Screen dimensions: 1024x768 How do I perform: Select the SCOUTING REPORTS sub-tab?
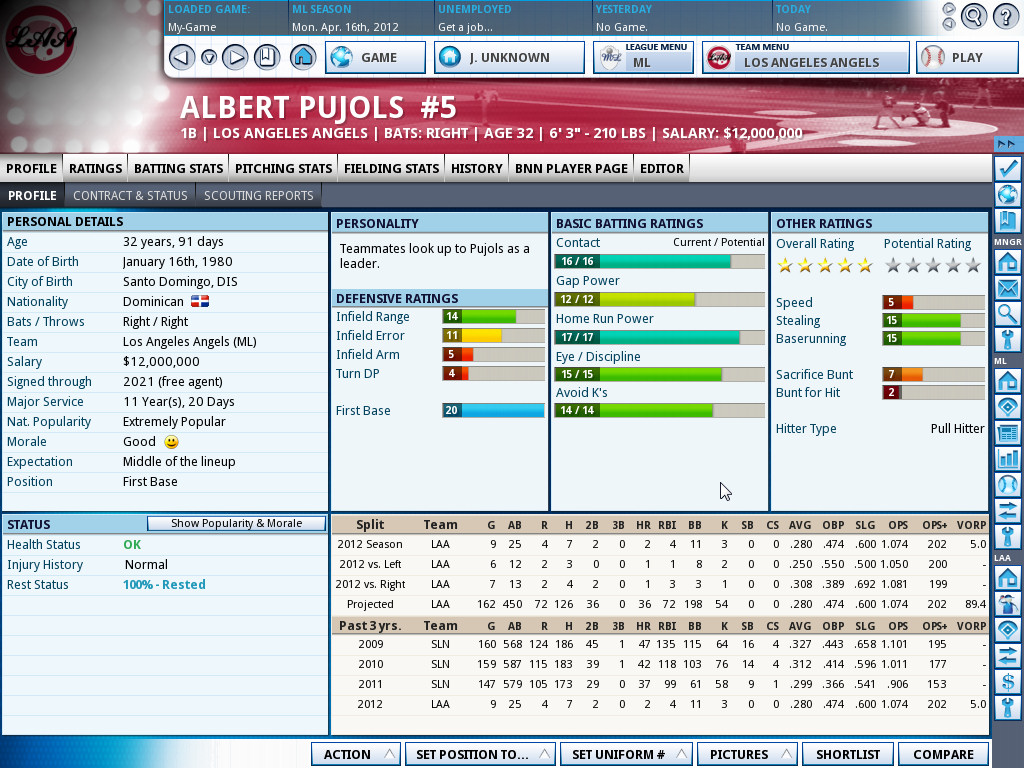tap(259, 196)
